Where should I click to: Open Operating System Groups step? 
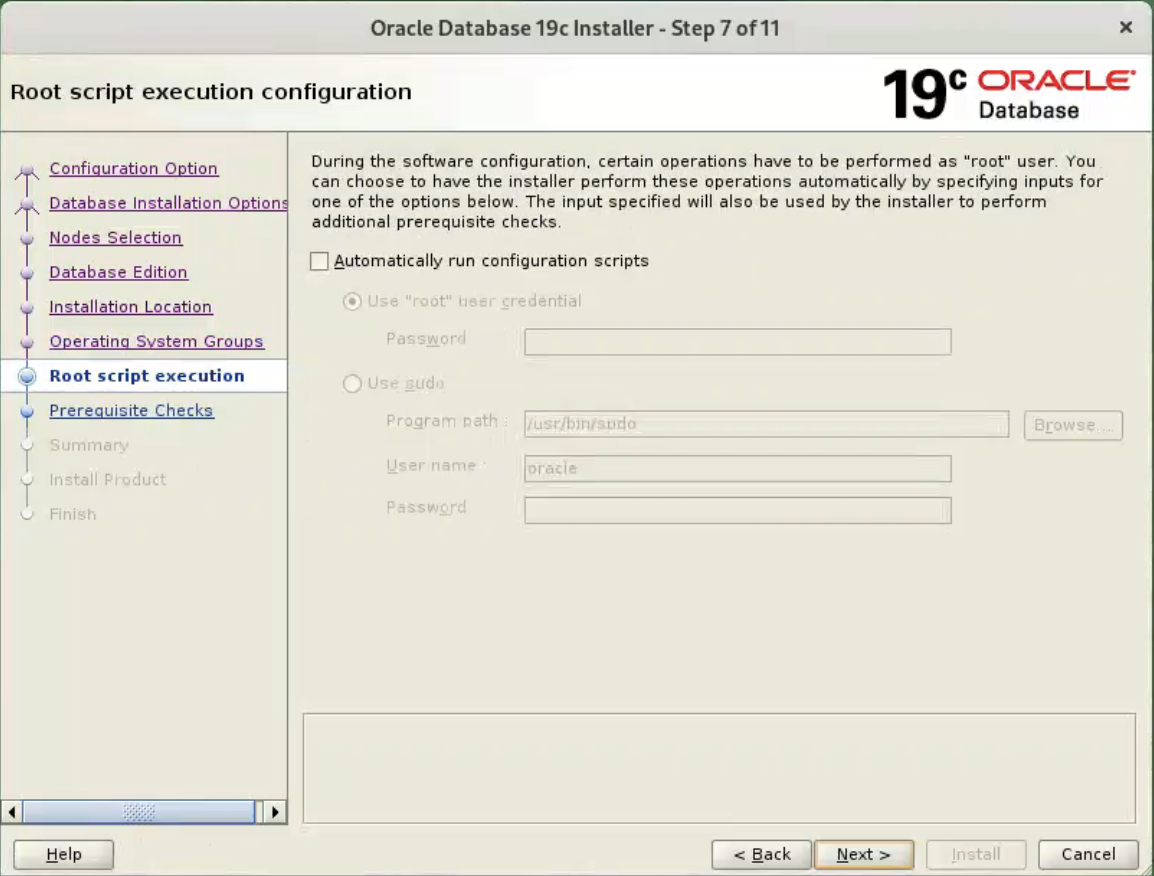(156, 342)
